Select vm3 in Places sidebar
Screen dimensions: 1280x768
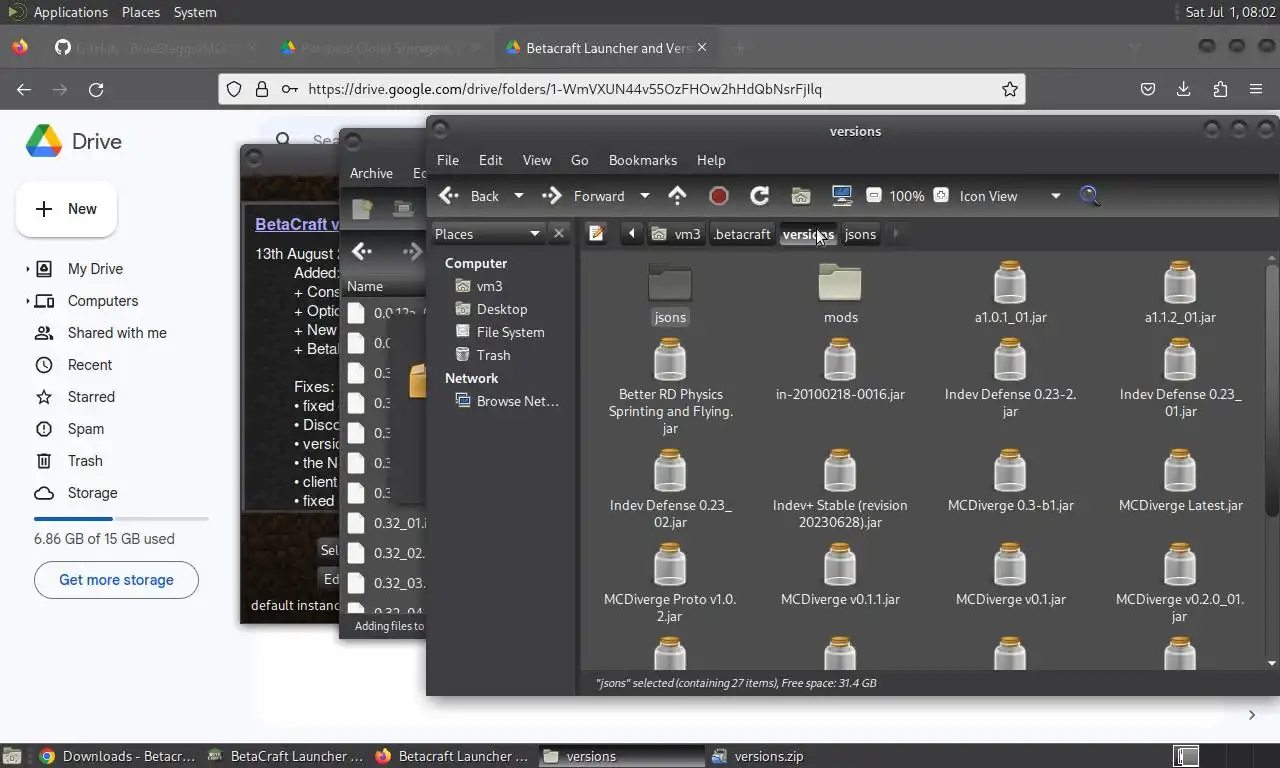point(489,286)
